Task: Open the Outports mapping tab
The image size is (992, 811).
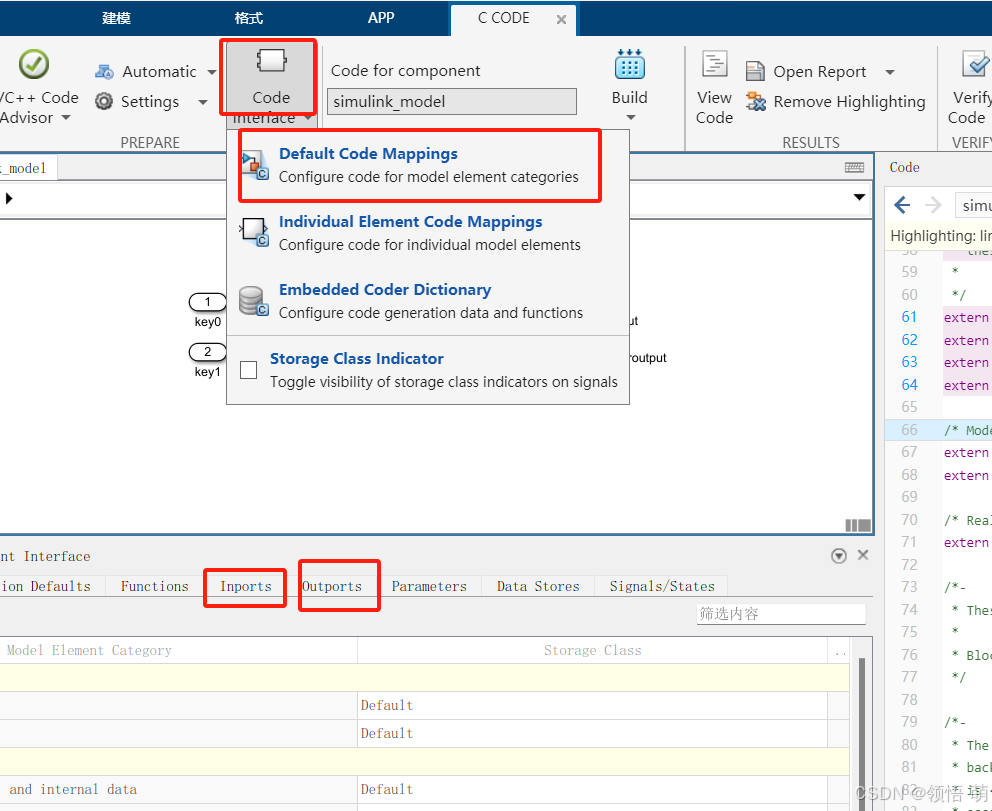Action: (x=332, y=586)
